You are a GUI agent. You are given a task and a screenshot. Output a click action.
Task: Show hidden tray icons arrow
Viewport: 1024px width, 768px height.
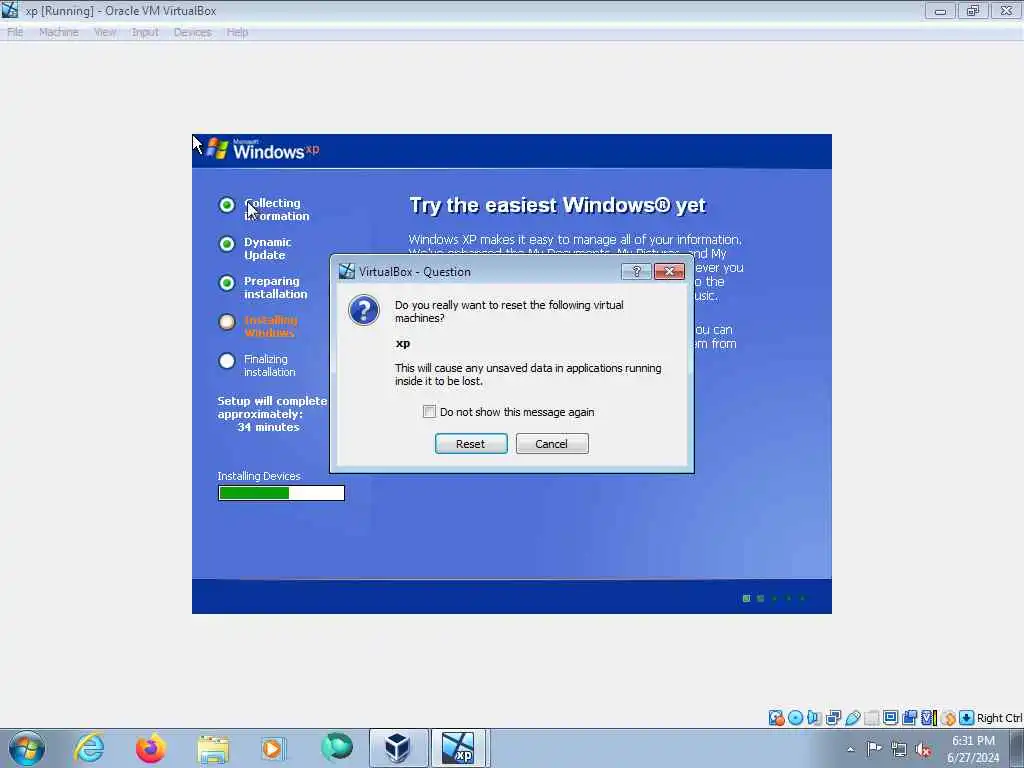coord(850,749)
